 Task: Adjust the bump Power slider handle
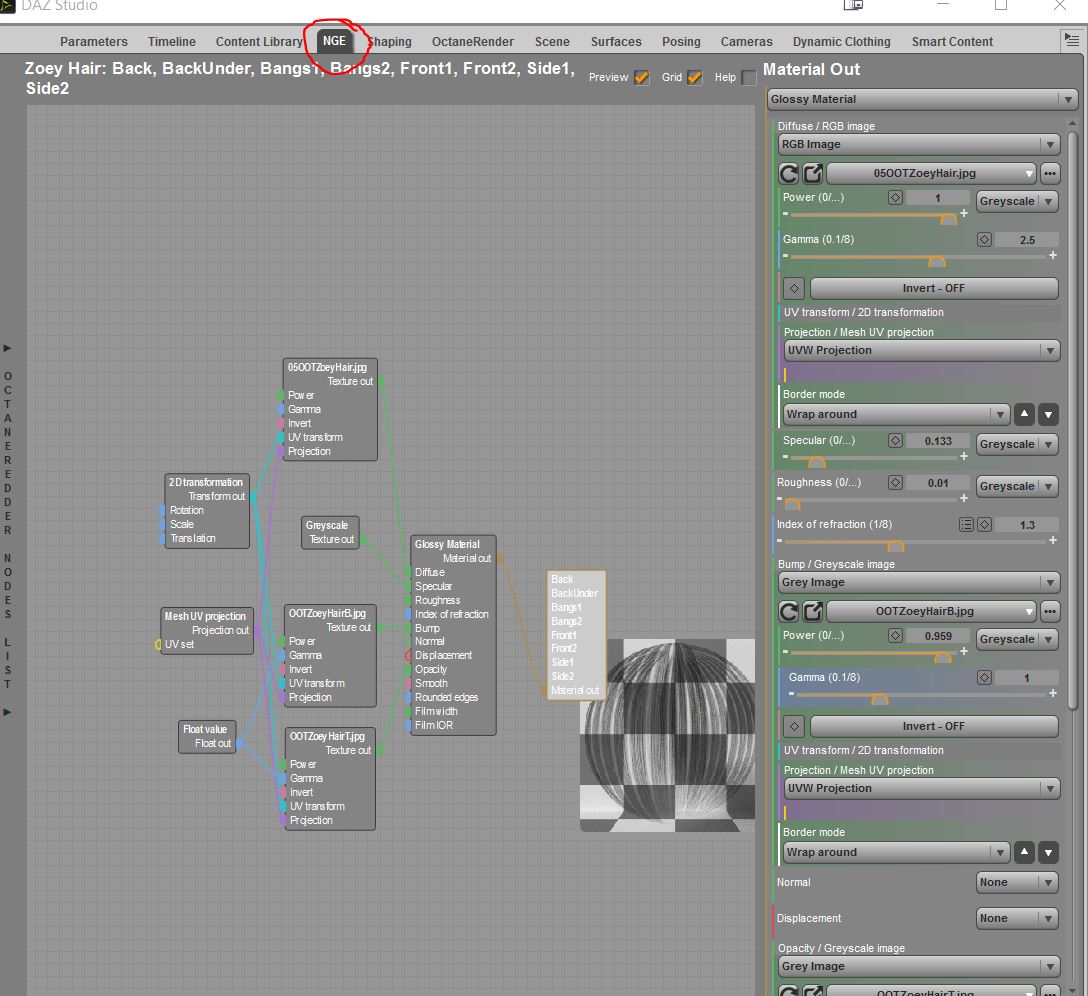point(942,657)
